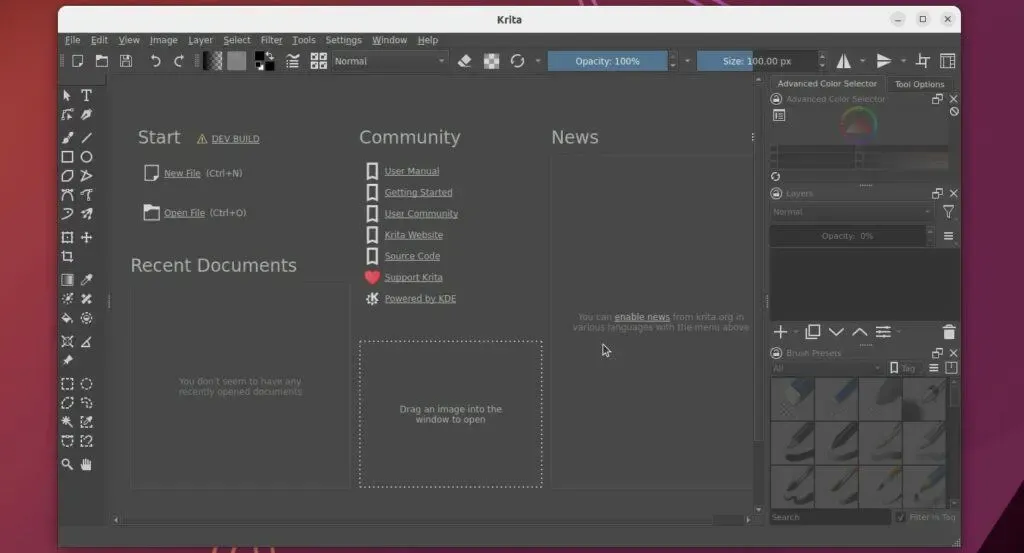
Task: Toggle lock on Advanced Color Selector docker
Action: click(776, 99)
